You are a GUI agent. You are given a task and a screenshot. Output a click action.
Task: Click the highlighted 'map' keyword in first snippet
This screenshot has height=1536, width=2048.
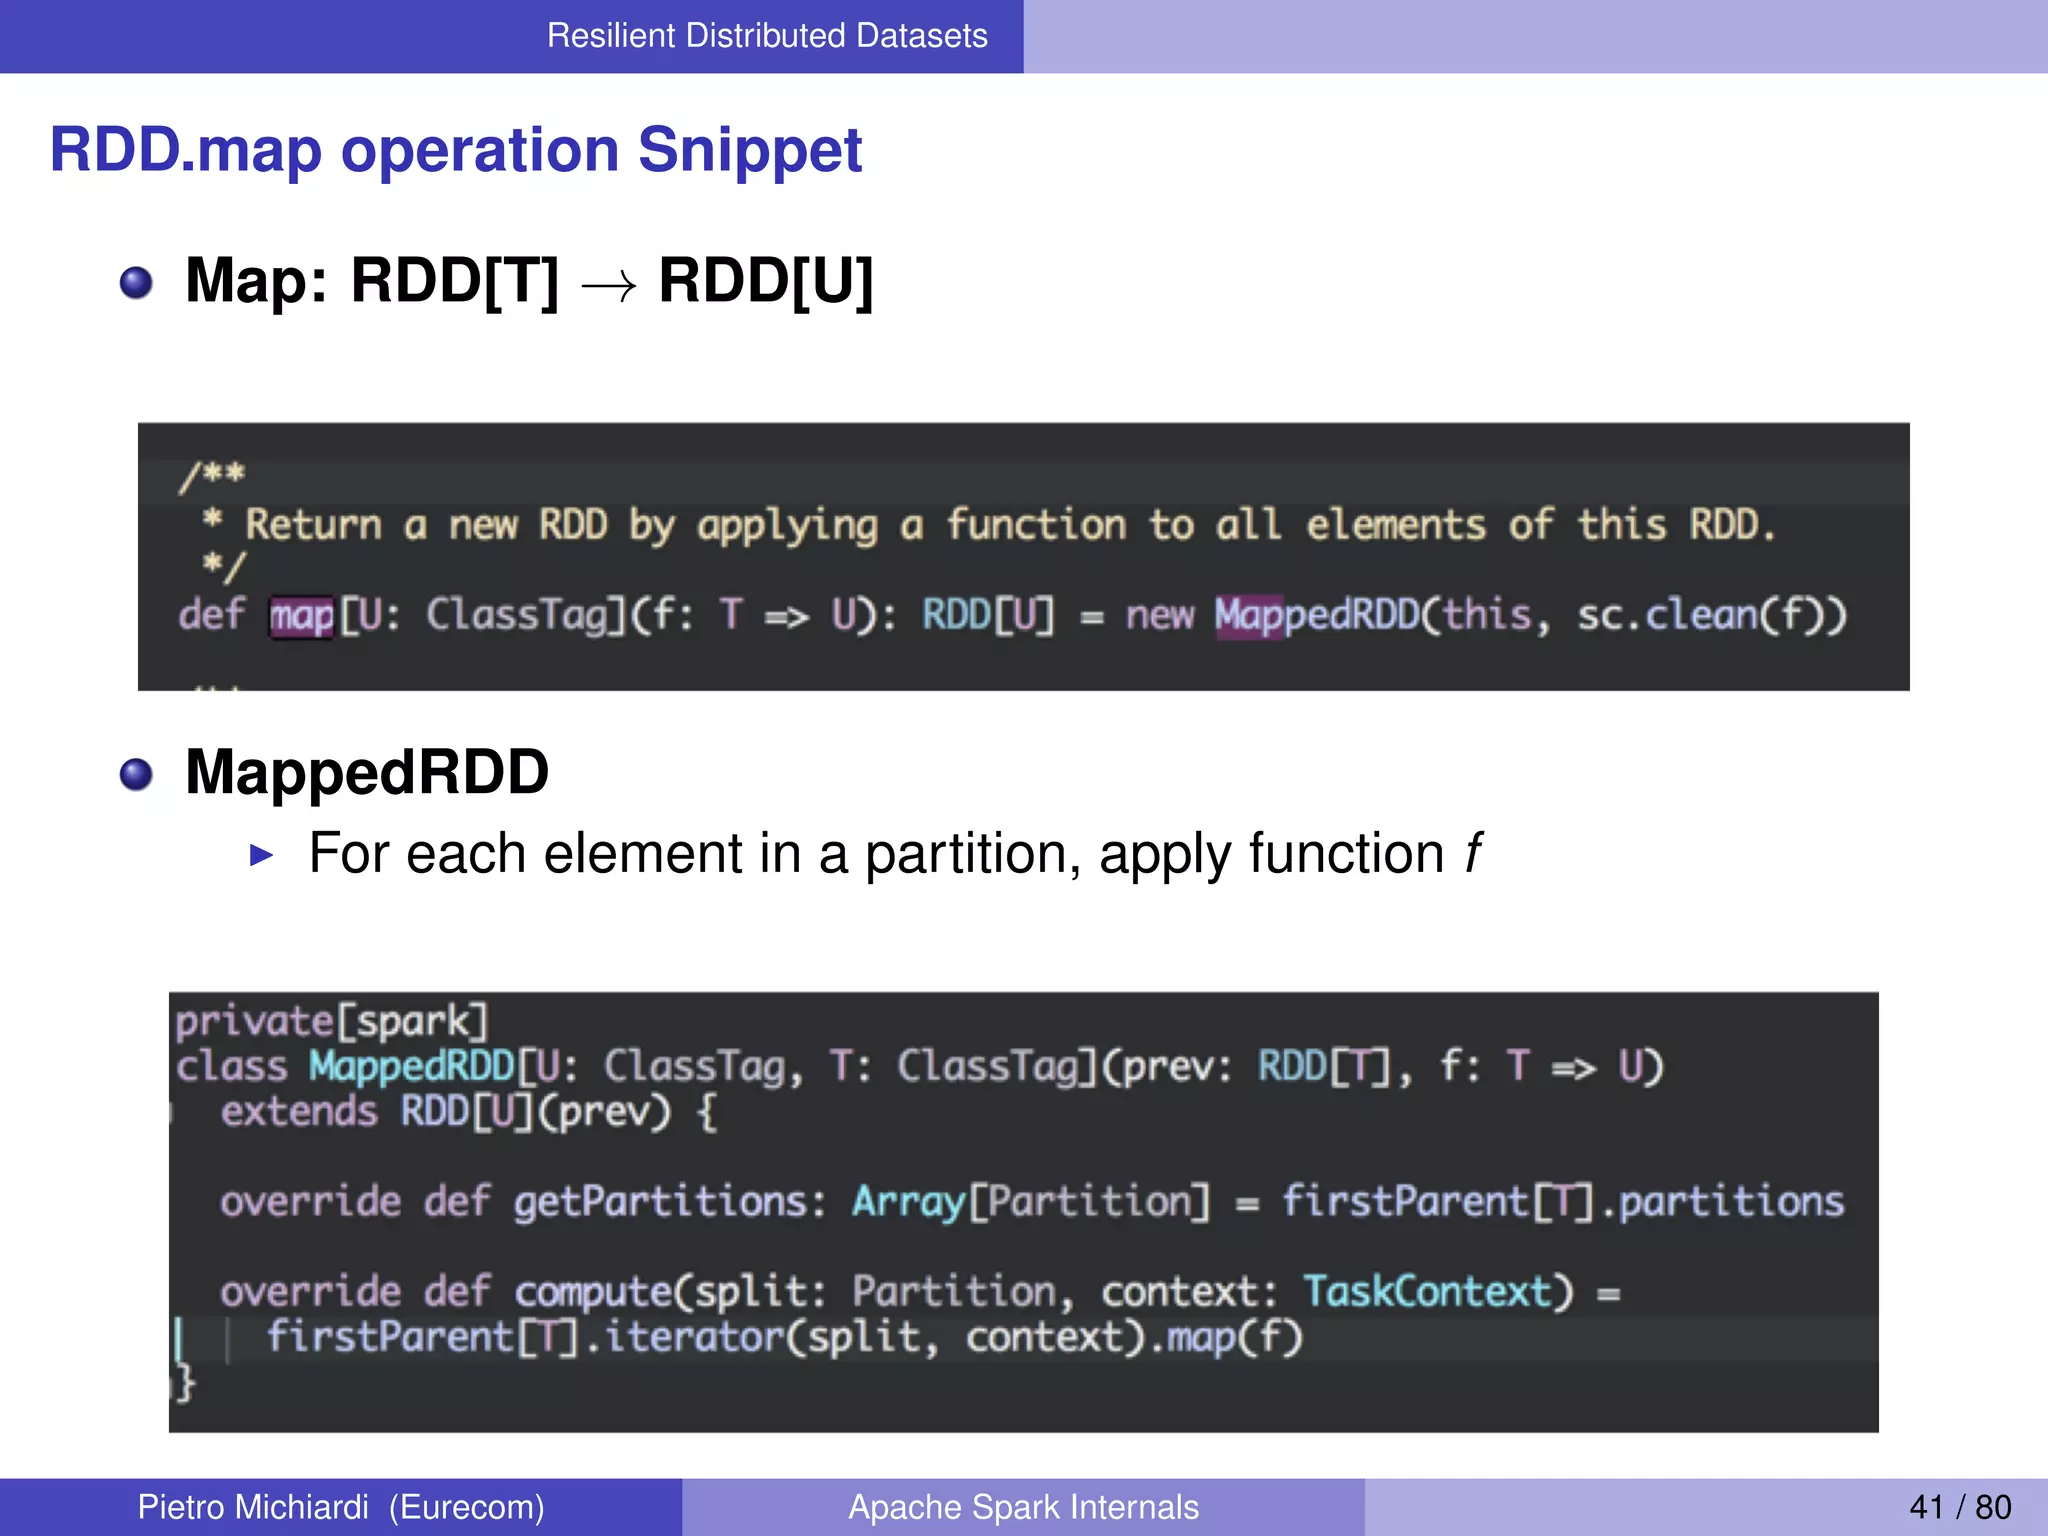(301, 616)
